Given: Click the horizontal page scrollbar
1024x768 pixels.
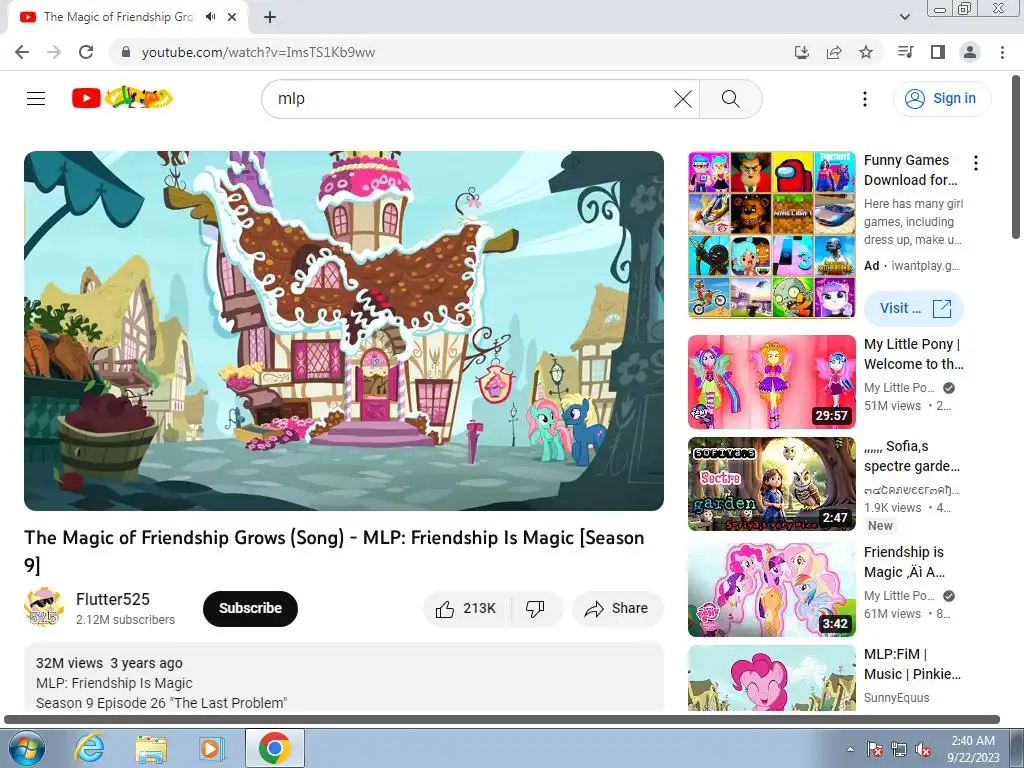Looking at the screenshot, I should 502,720.
